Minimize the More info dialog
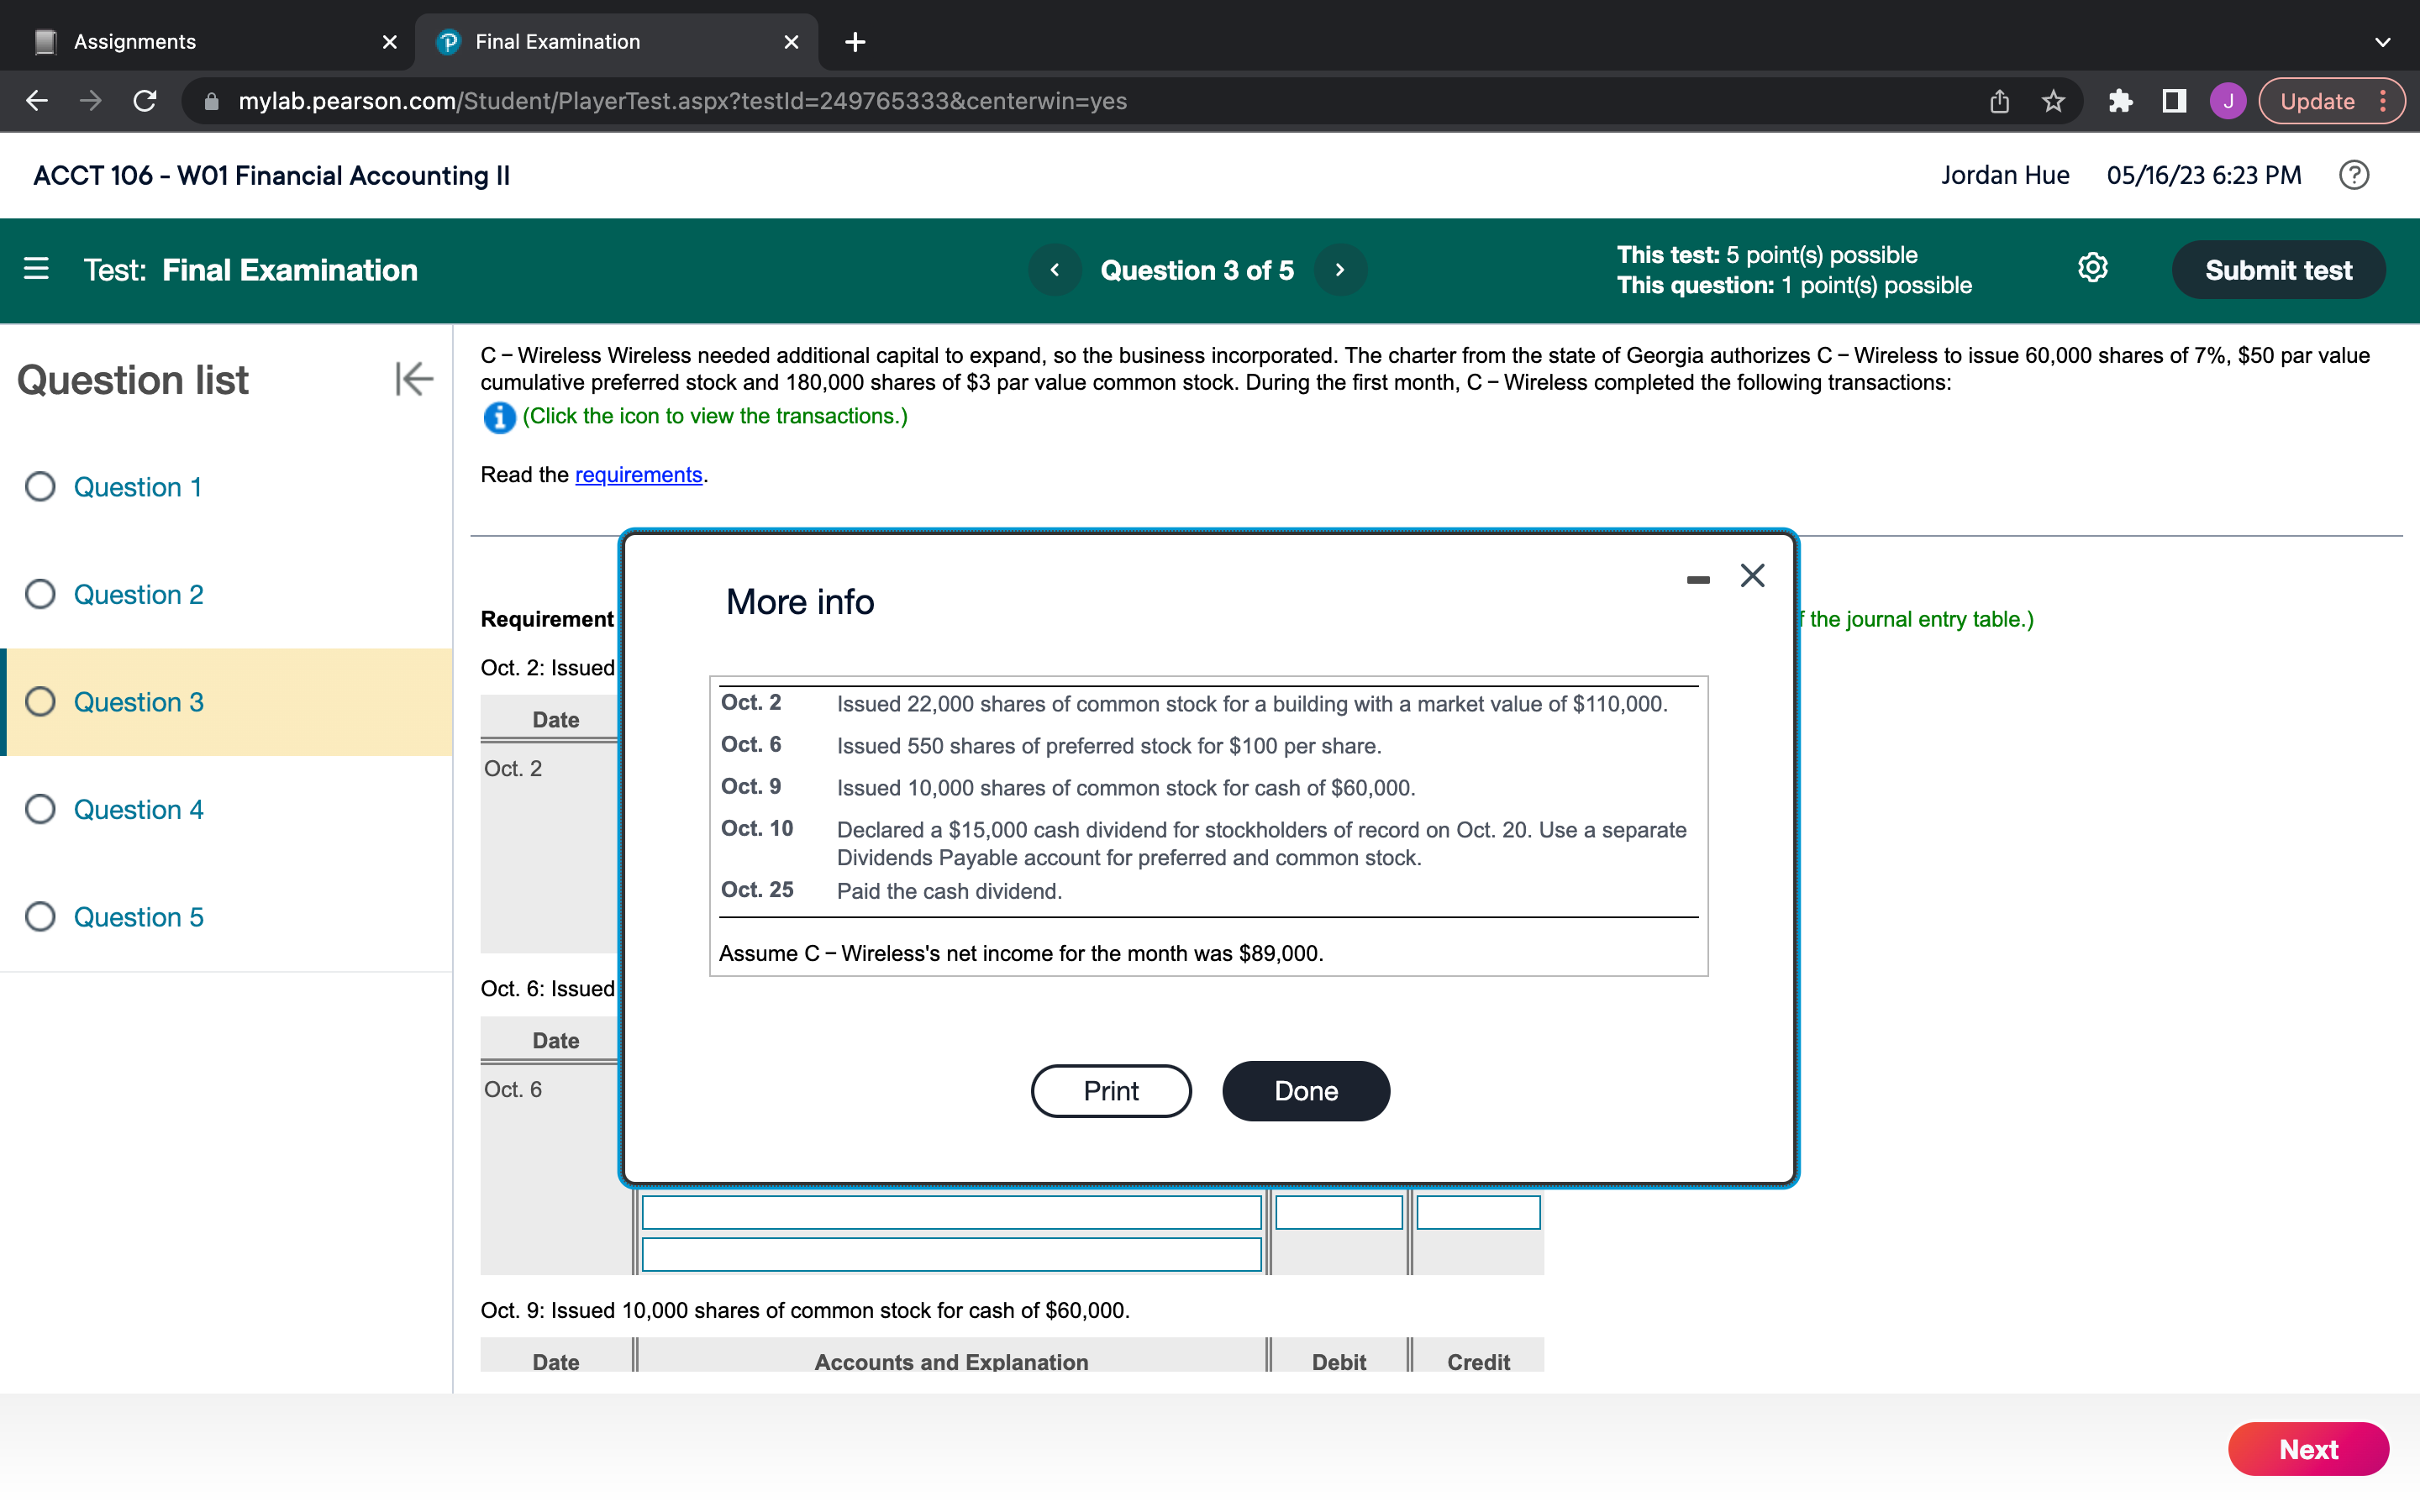 pos(1697,579)
